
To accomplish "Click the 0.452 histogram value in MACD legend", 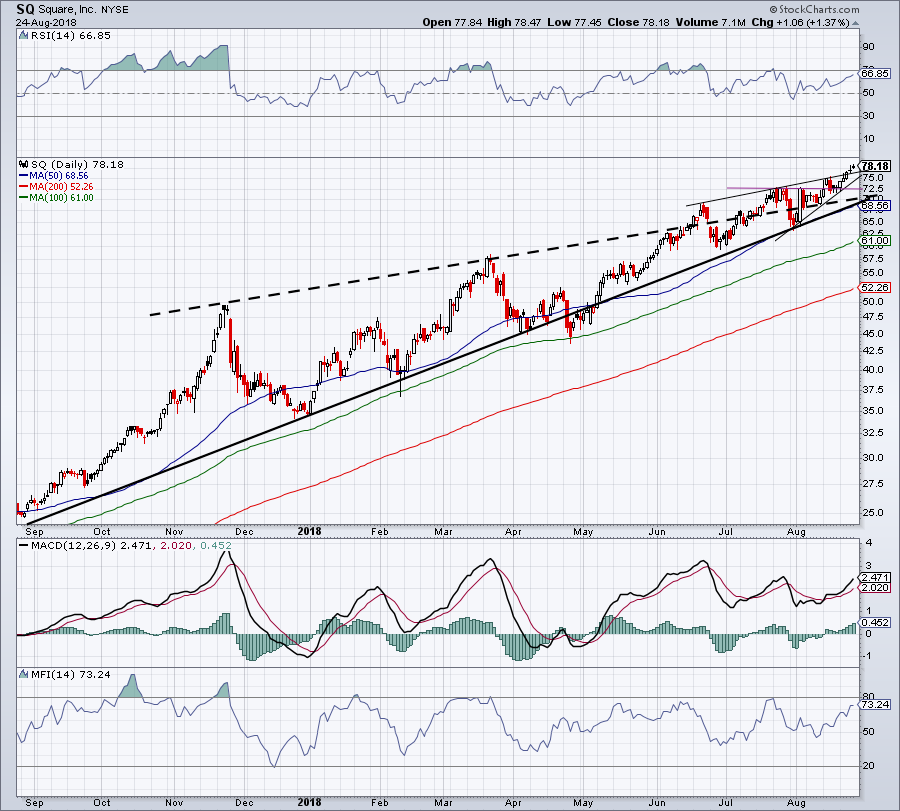I will (216, 545).
